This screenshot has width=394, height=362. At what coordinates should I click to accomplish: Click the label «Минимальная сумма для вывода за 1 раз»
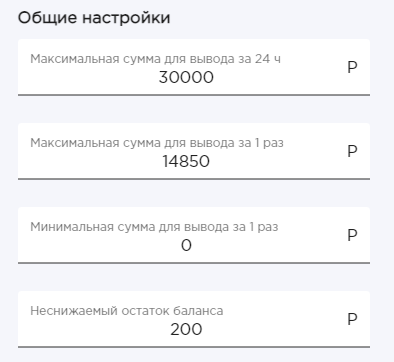coord(154,227)
